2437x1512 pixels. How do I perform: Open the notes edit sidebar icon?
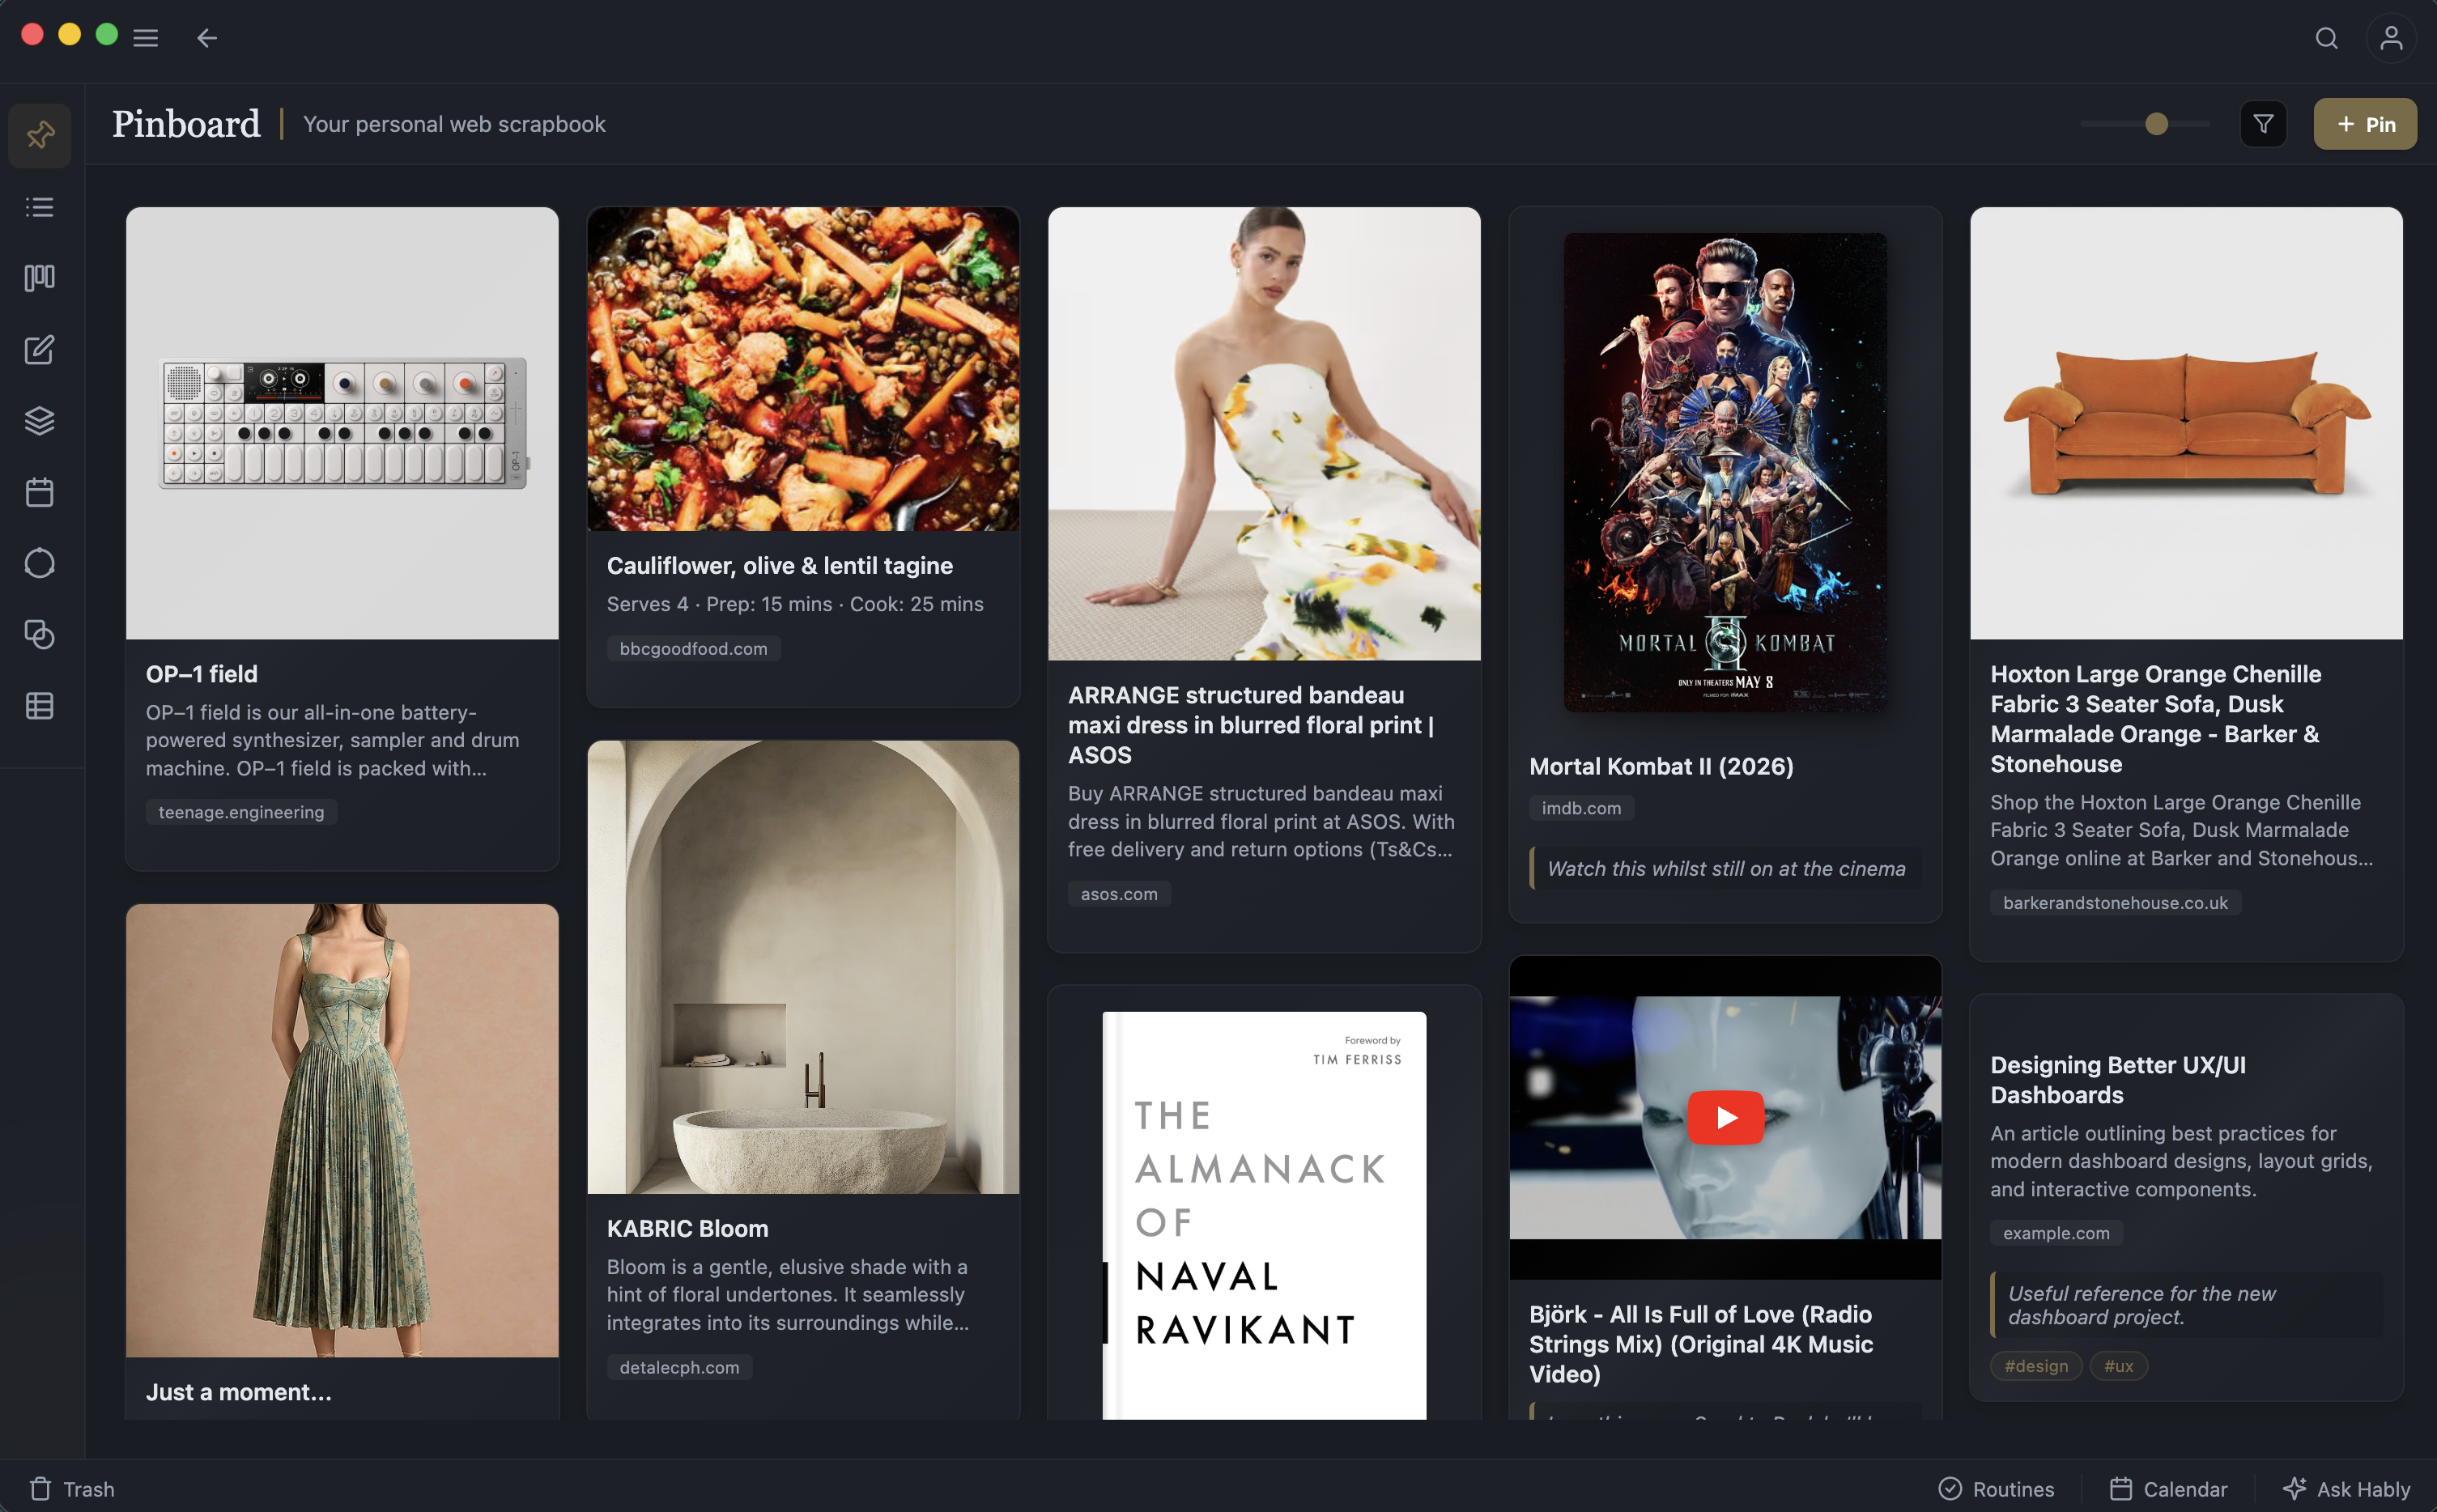(40, 349)
